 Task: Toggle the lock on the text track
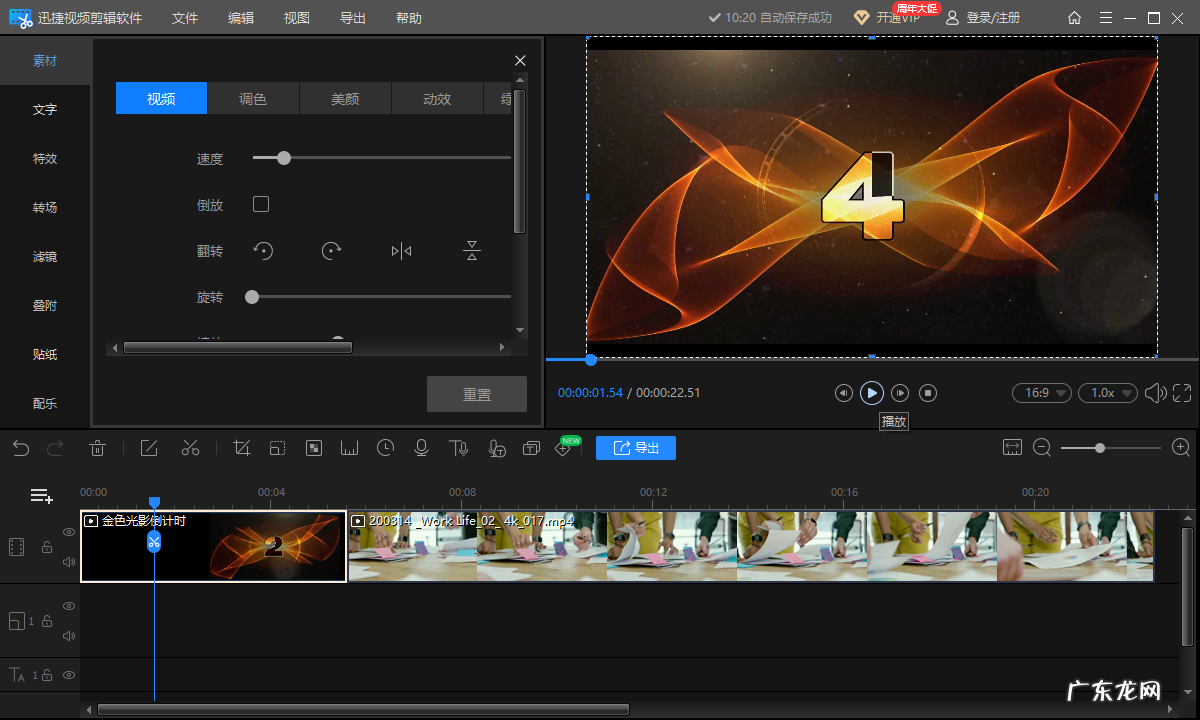[x=46, y=676]
